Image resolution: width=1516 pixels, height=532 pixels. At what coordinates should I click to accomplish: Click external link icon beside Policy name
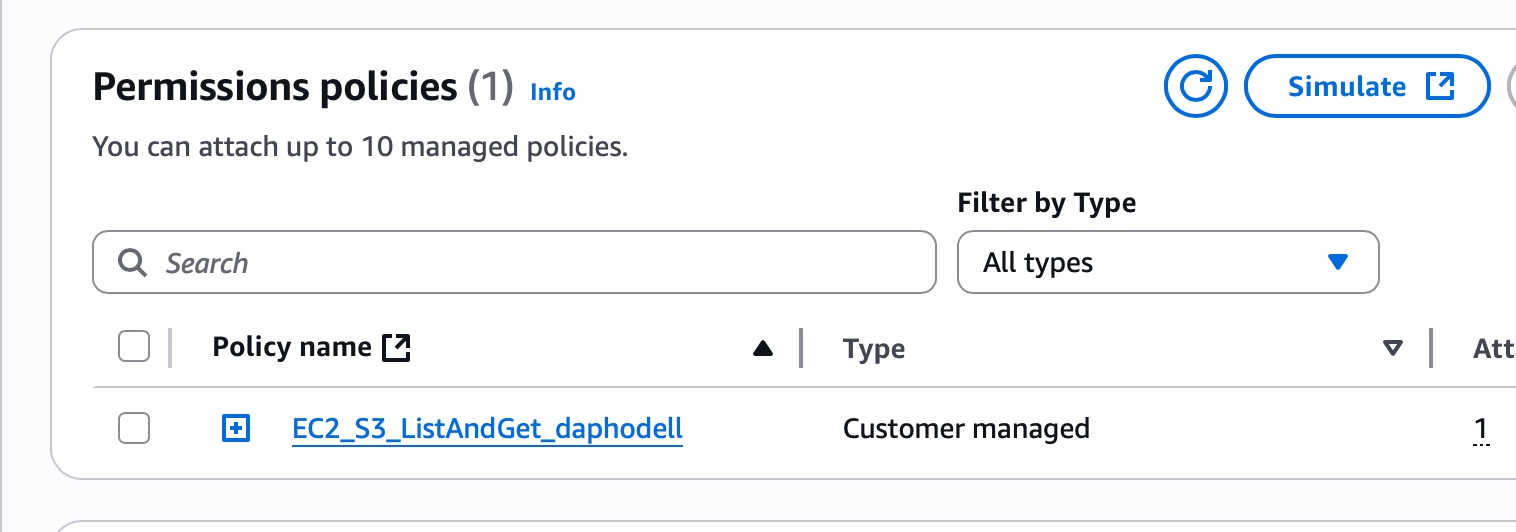[397, 347]
